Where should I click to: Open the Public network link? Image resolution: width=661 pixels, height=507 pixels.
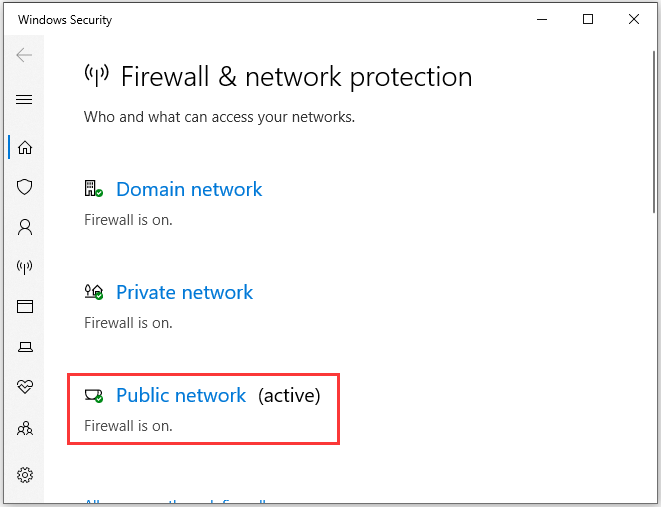(181, 395)
